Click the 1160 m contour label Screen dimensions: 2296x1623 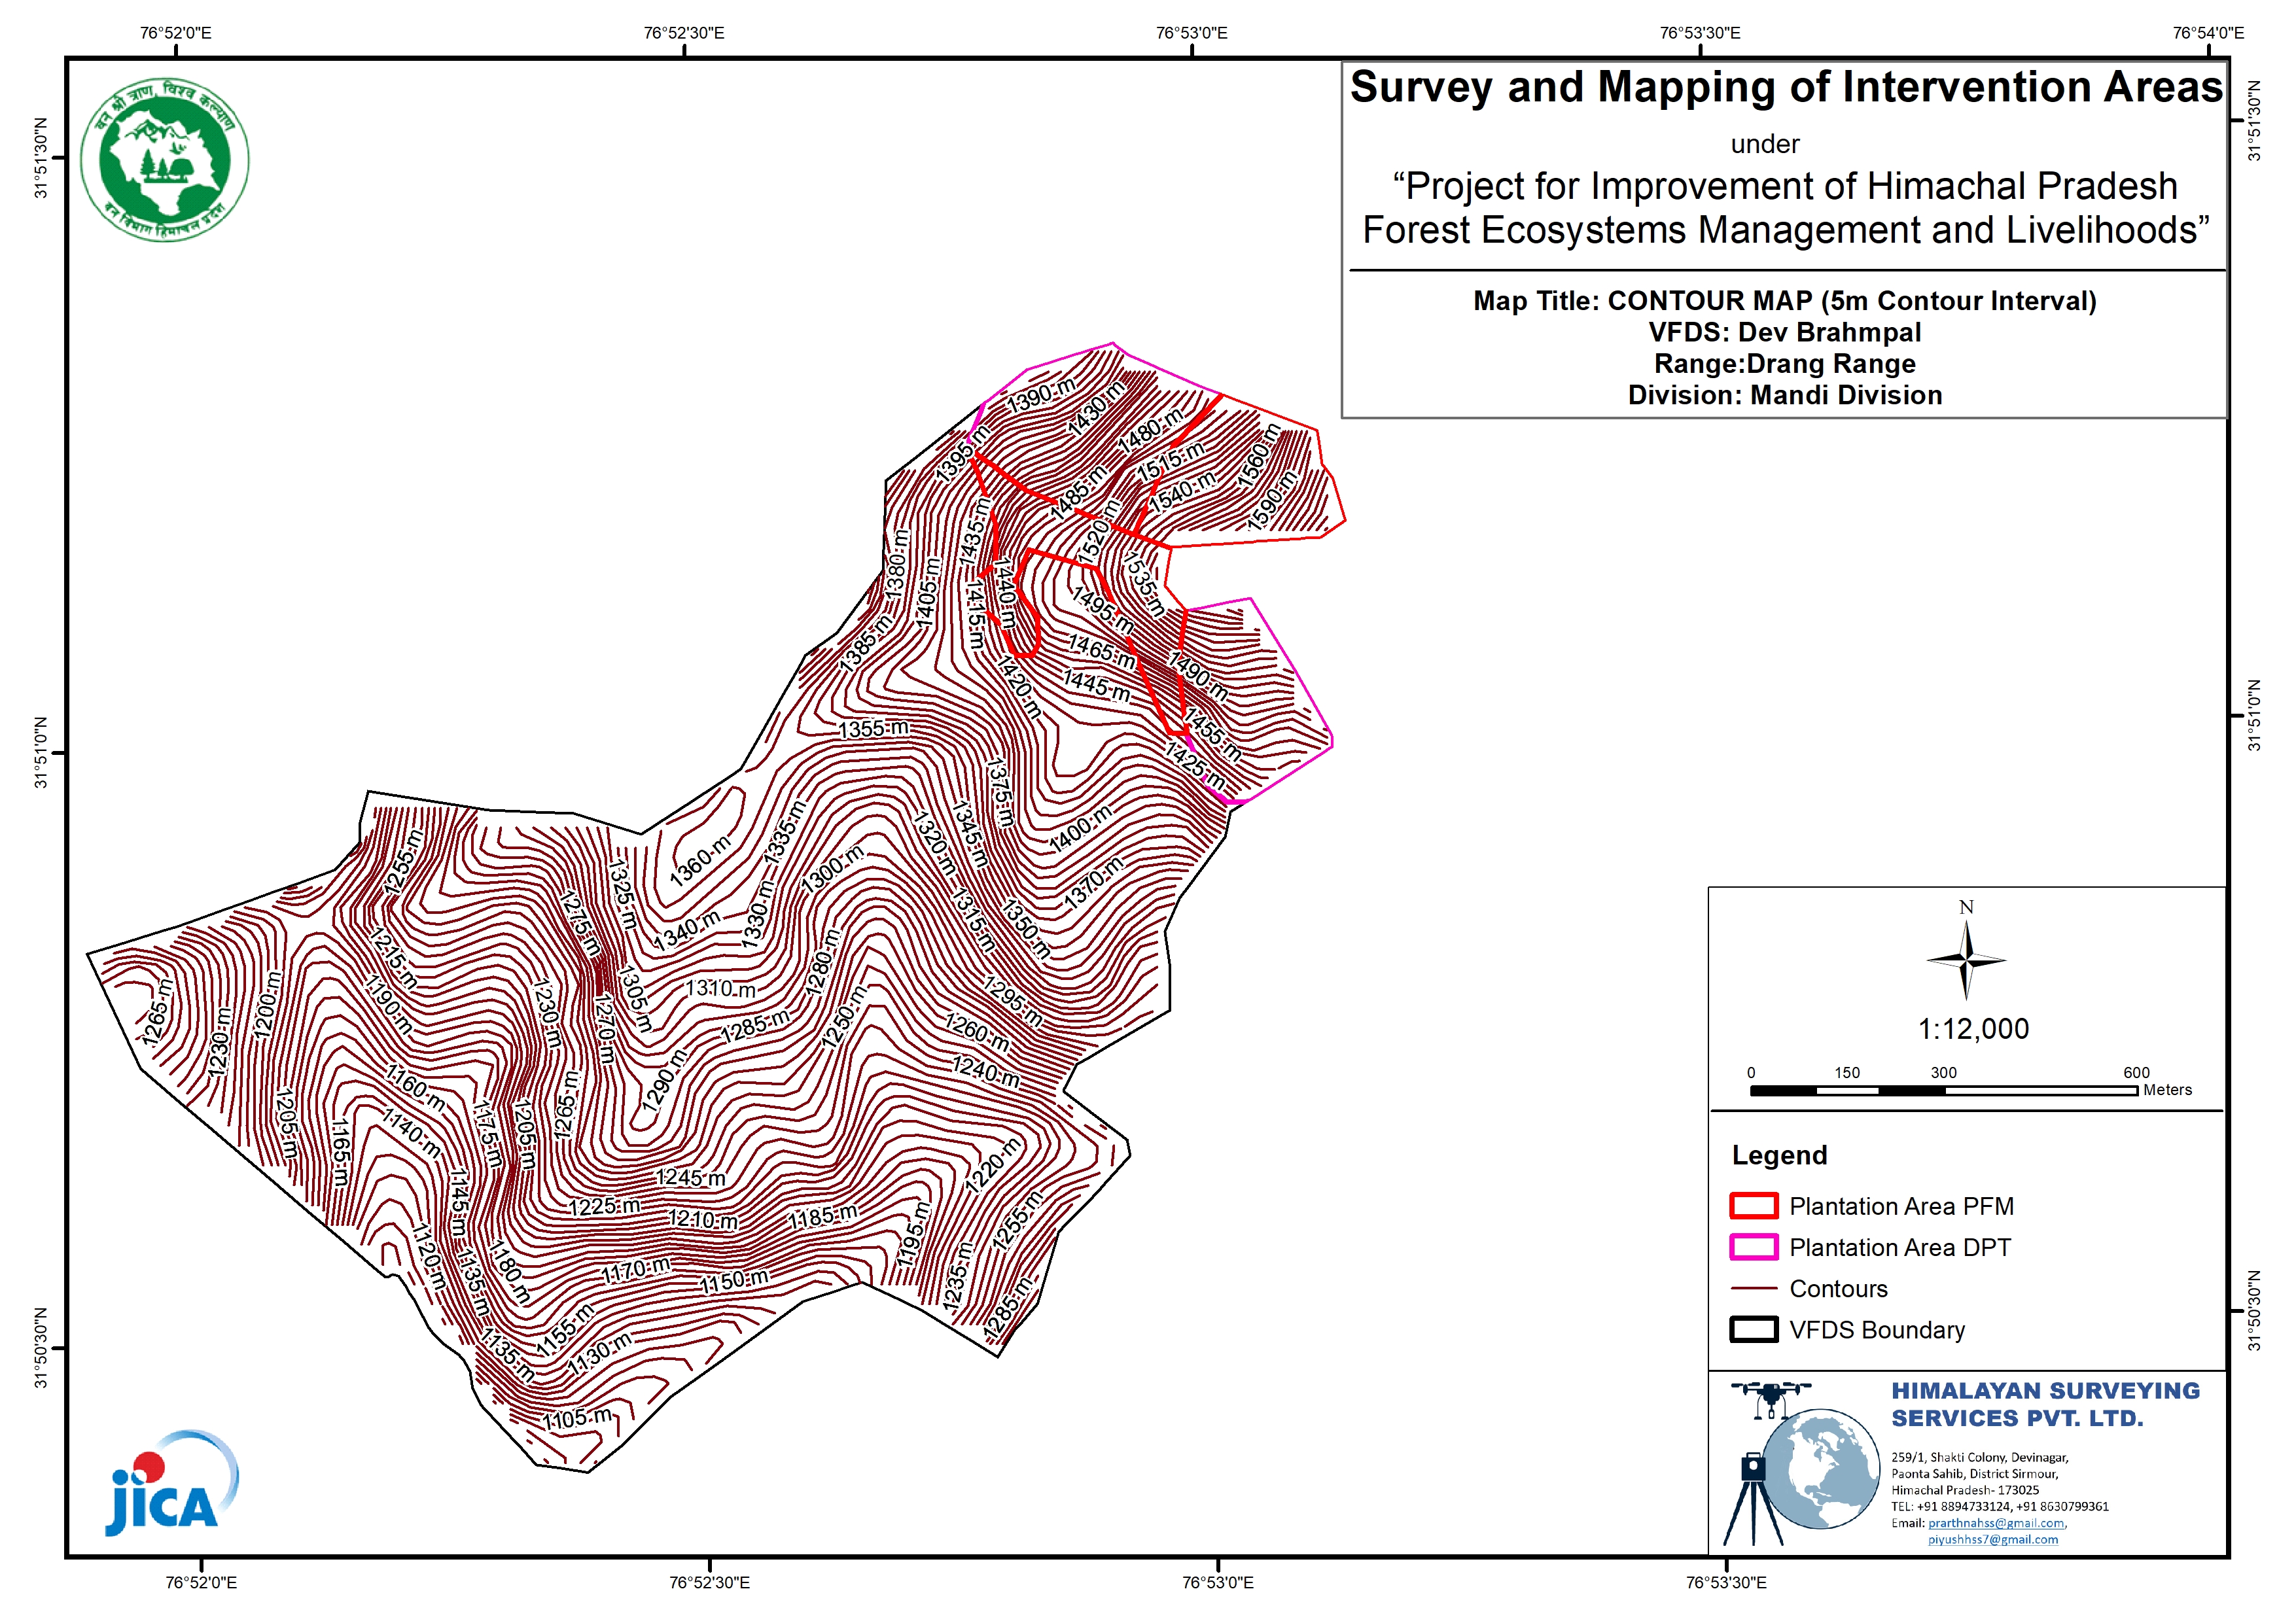click(415, 1089)
